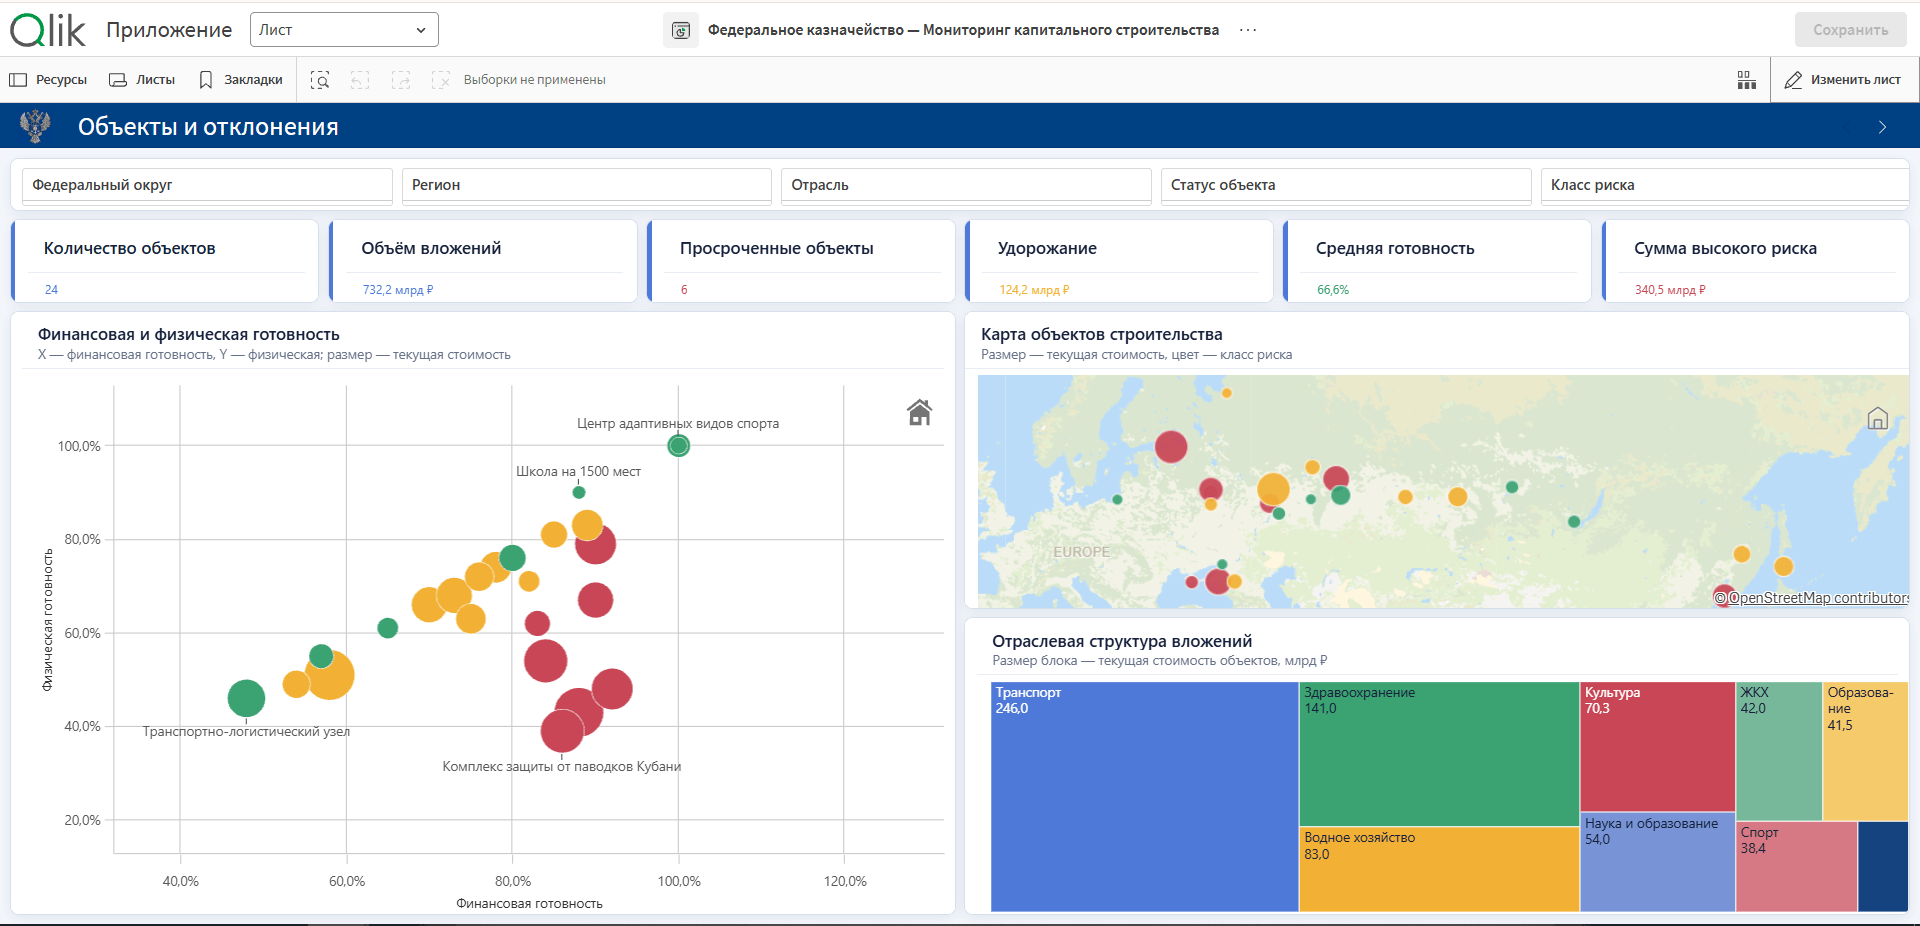The image size is (1920, 926).
Task: Go to next sheet with chevron
Action: (1882, 127)
